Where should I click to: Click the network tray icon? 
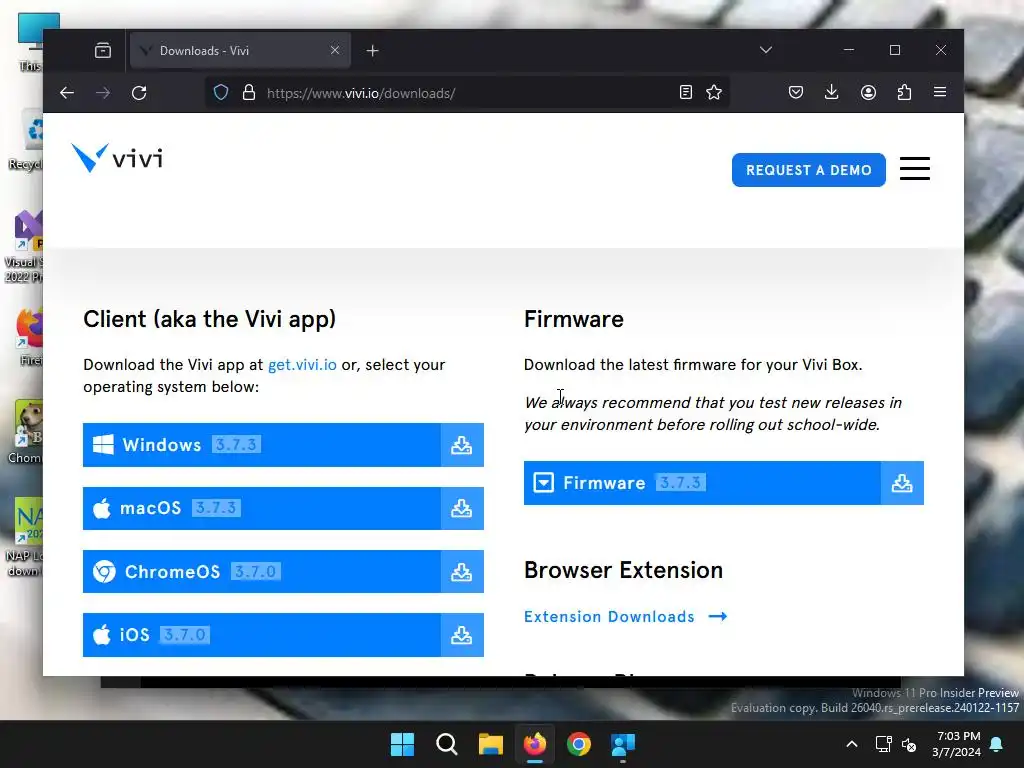tap(884, 744)
